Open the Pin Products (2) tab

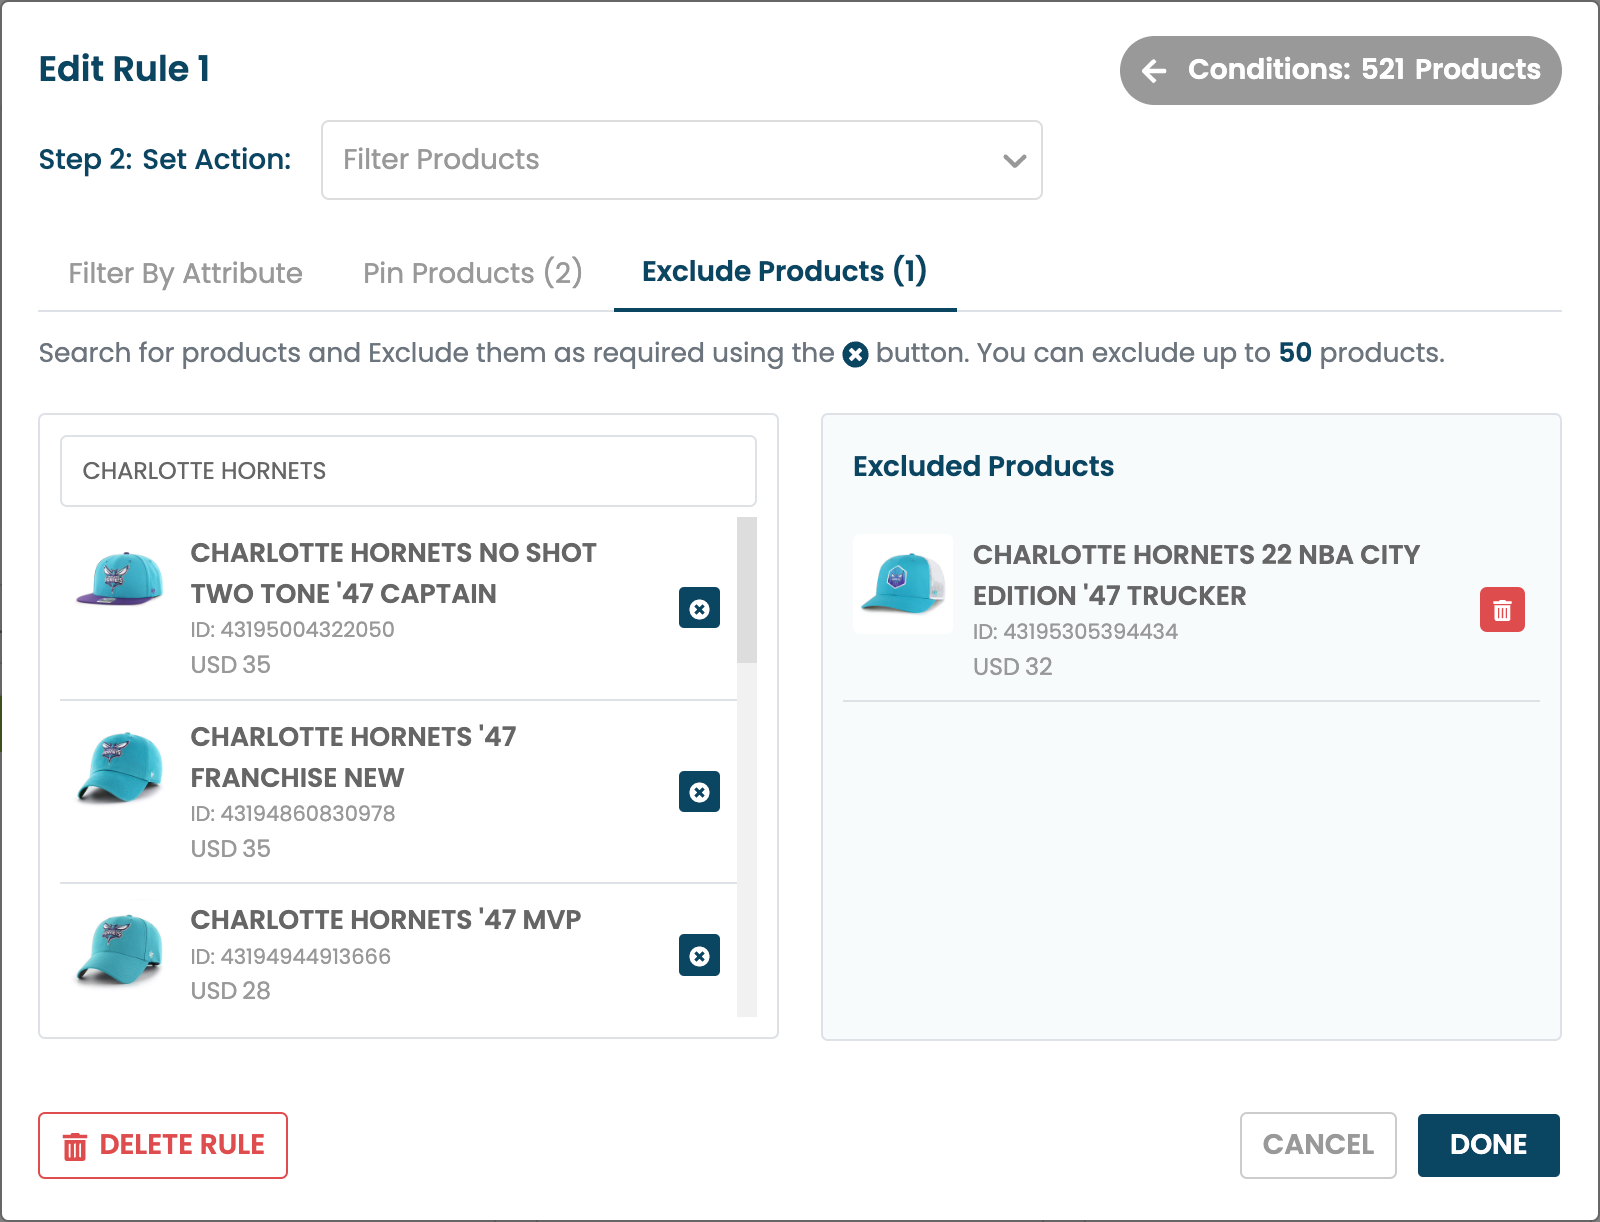tap(472, 273)
